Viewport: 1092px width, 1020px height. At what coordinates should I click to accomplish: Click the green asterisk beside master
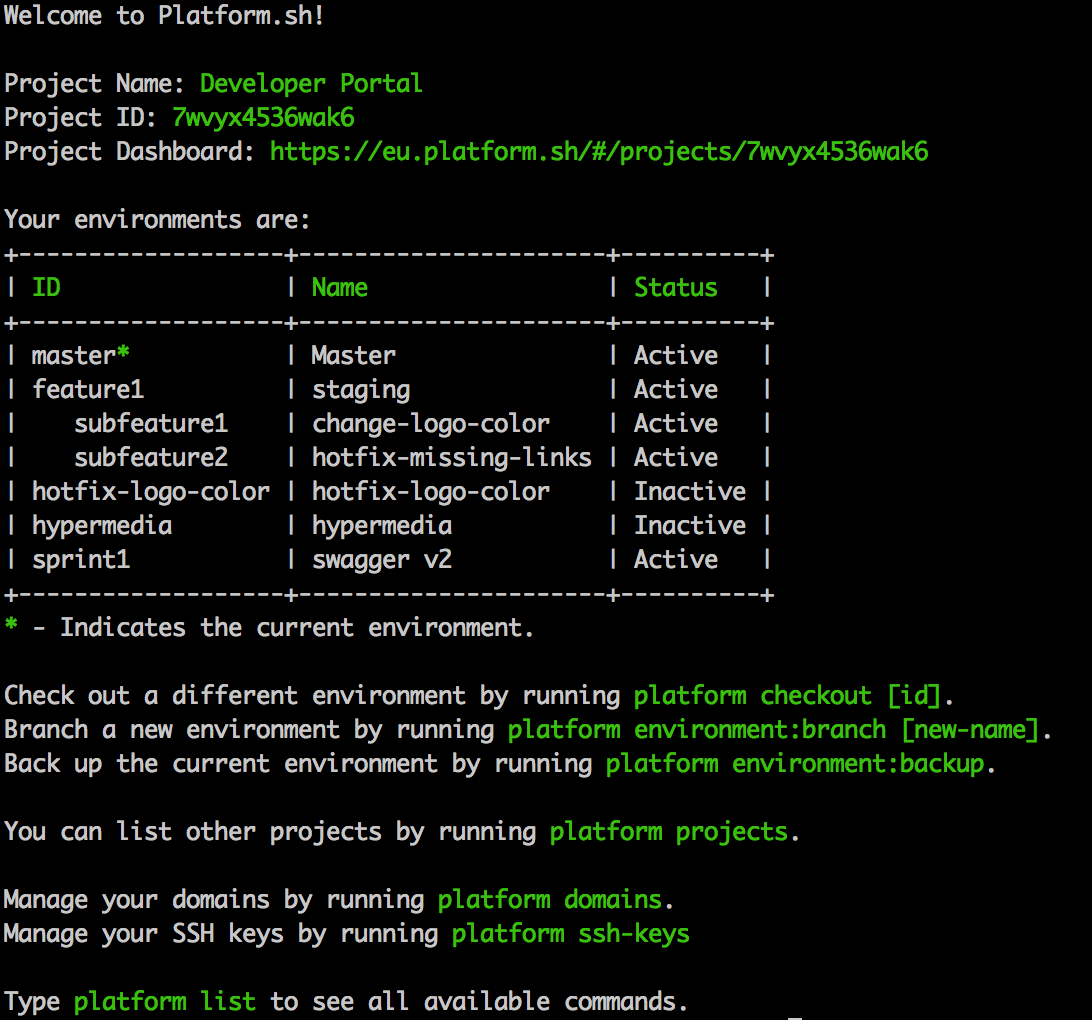(124, 354)
